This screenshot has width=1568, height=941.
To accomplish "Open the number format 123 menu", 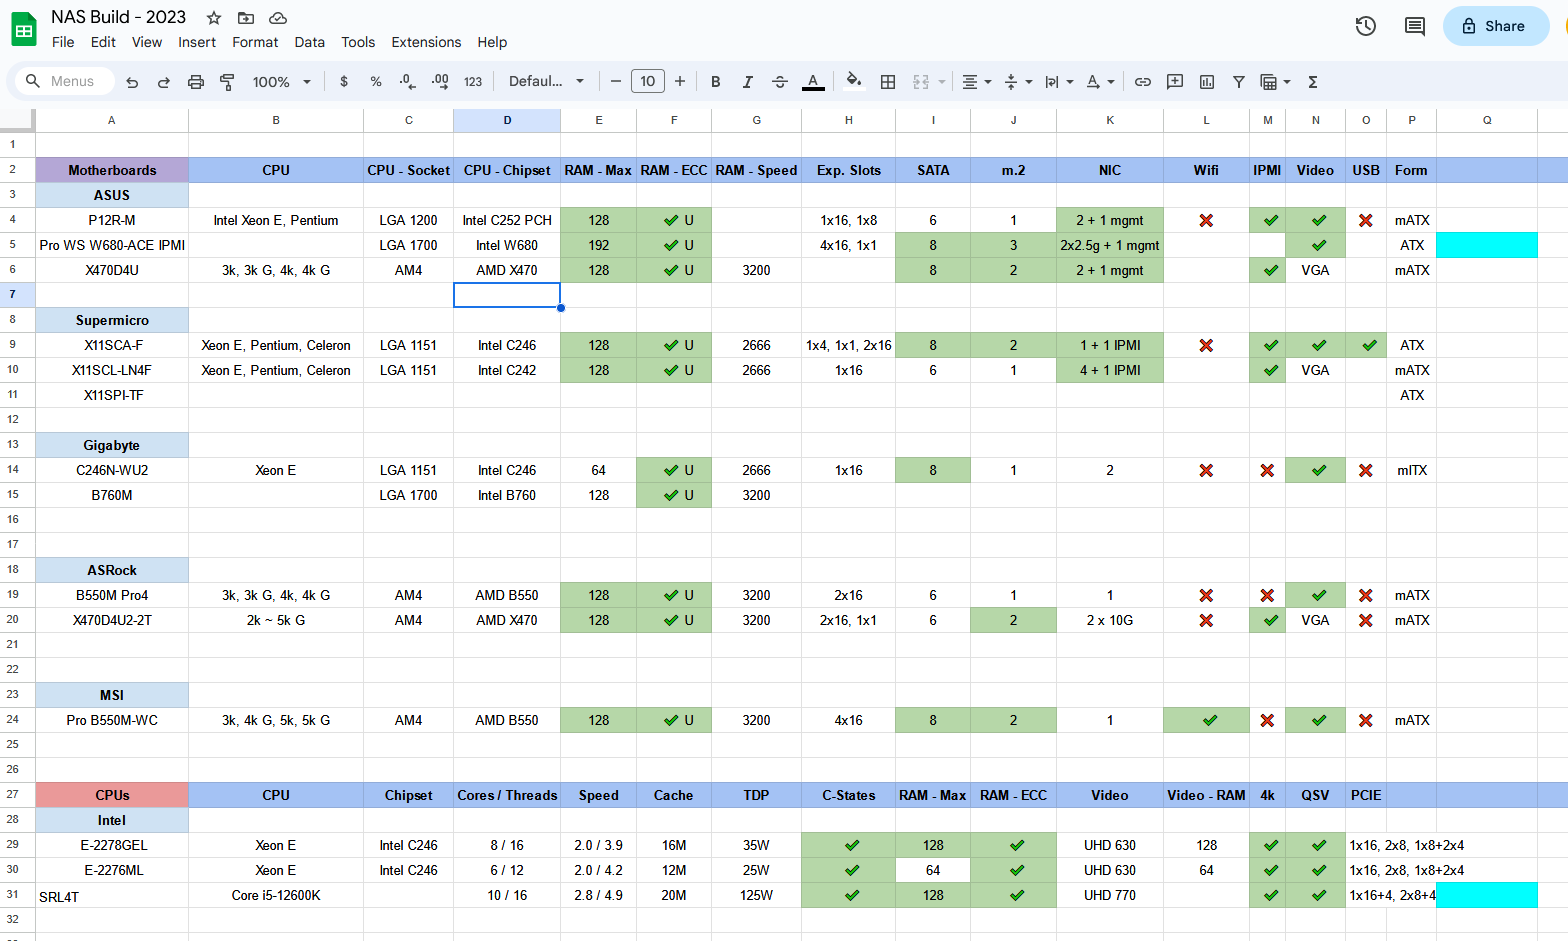I will tap(473, 82).
